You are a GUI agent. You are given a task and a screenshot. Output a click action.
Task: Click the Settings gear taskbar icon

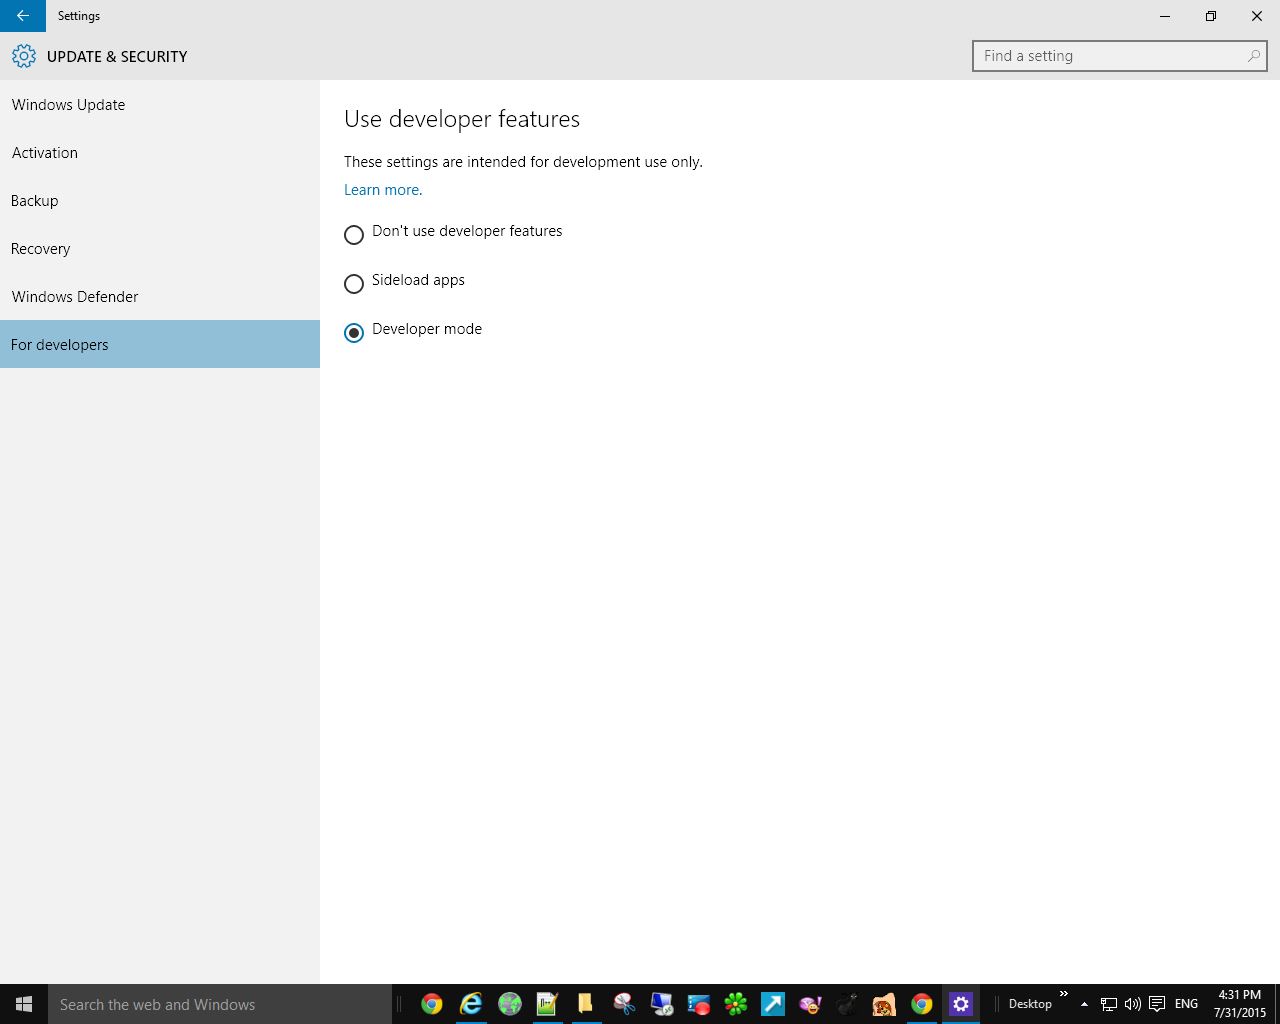960,1004
